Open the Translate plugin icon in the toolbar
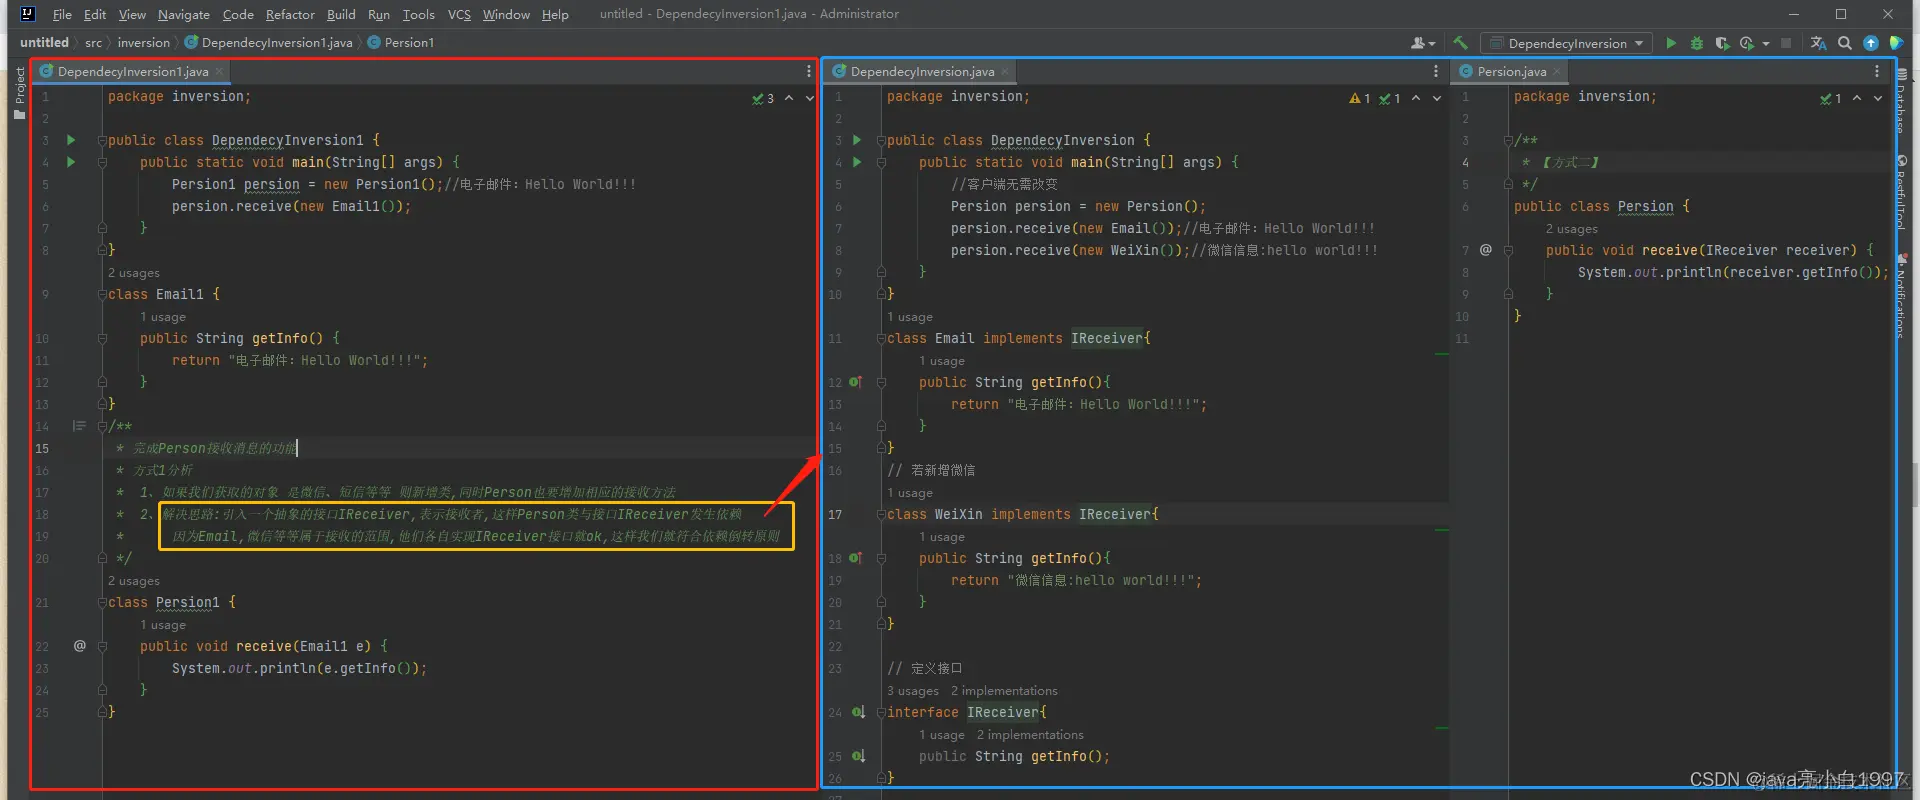The width and height of the screenshot is (1920, 800). [1818, 43]
